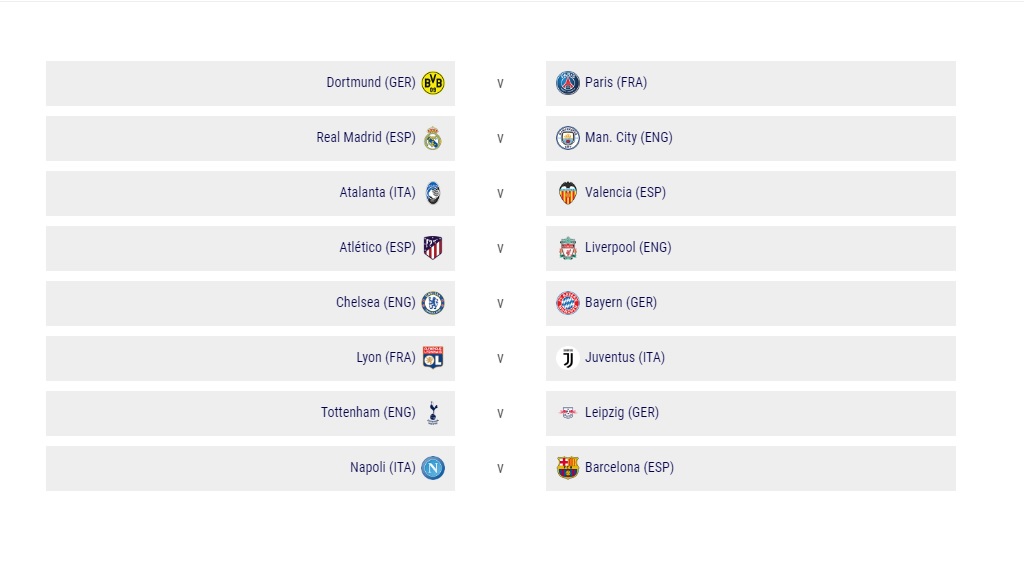
Task: Click the Manchester City crest
Action: coord(568,138)
